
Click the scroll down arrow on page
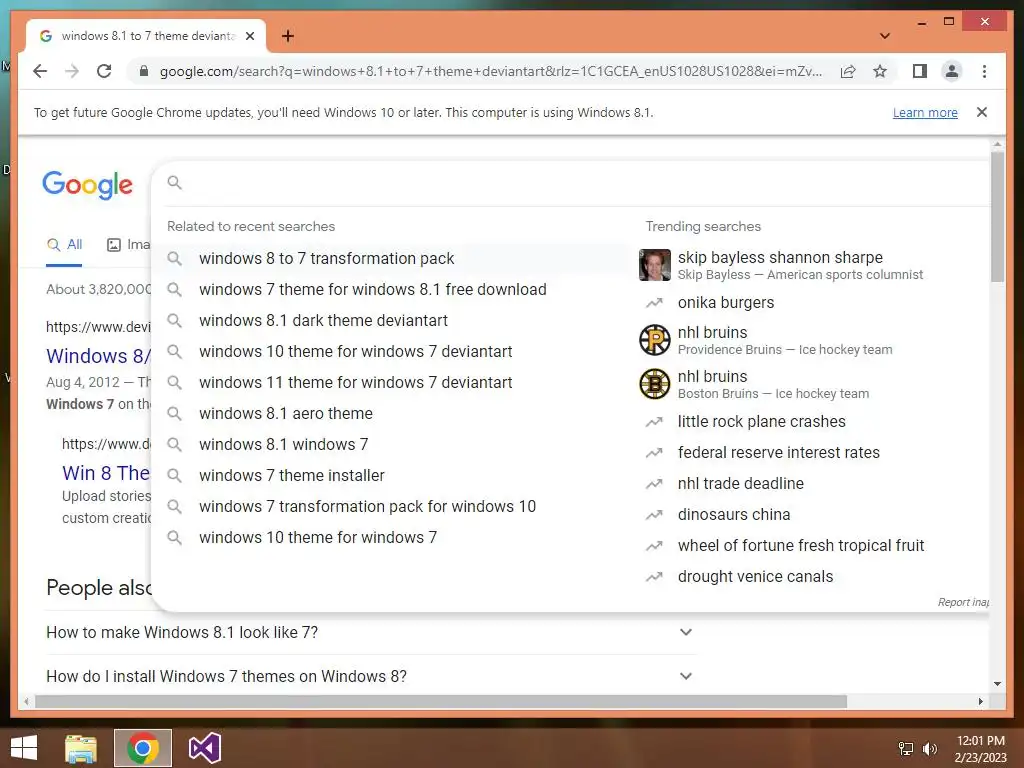997,684
